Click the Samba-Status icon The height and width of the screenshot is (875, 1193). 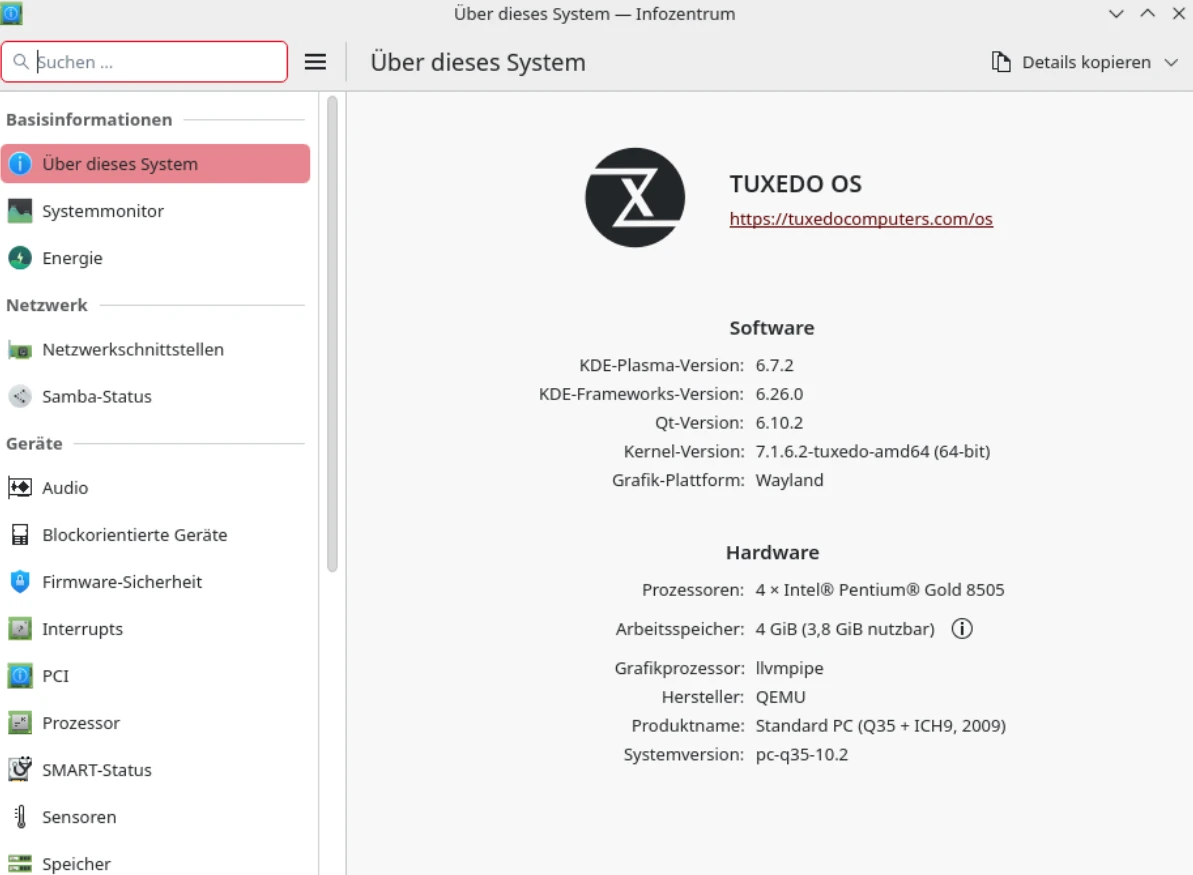tap(20, 396)
